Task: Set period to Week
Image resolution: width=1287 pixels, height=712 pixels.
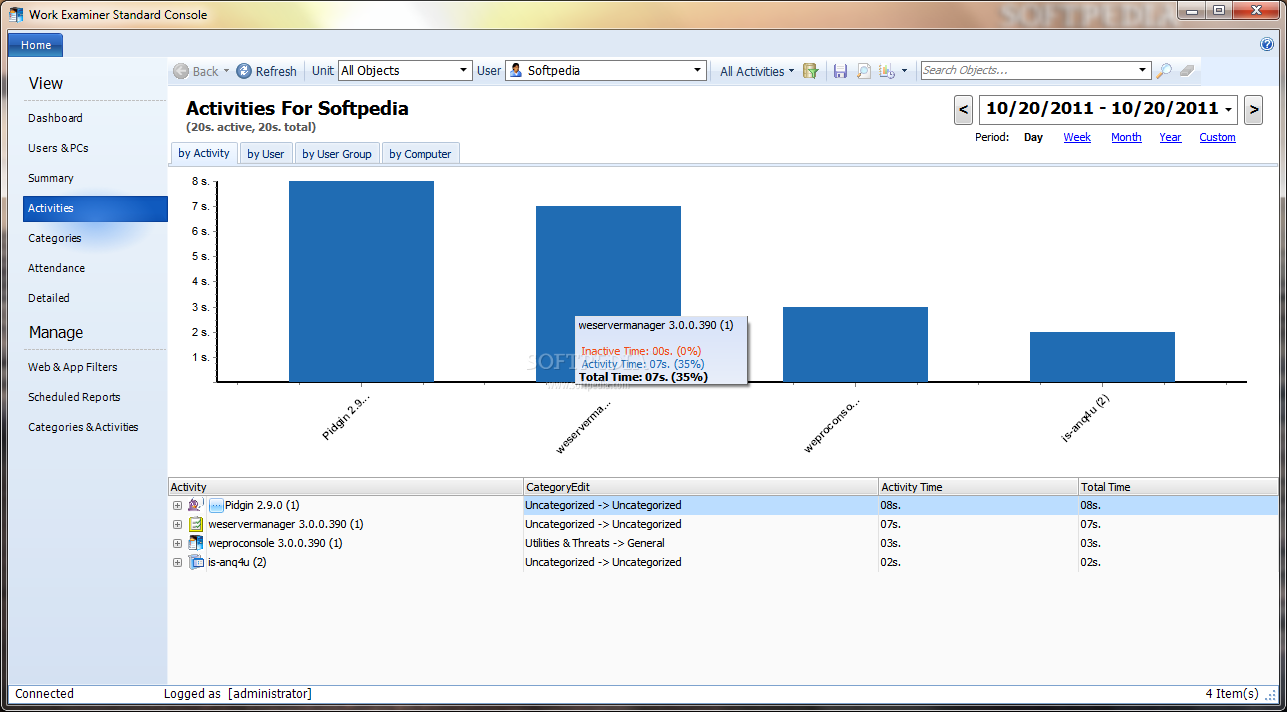Action: click(1077, 138)
